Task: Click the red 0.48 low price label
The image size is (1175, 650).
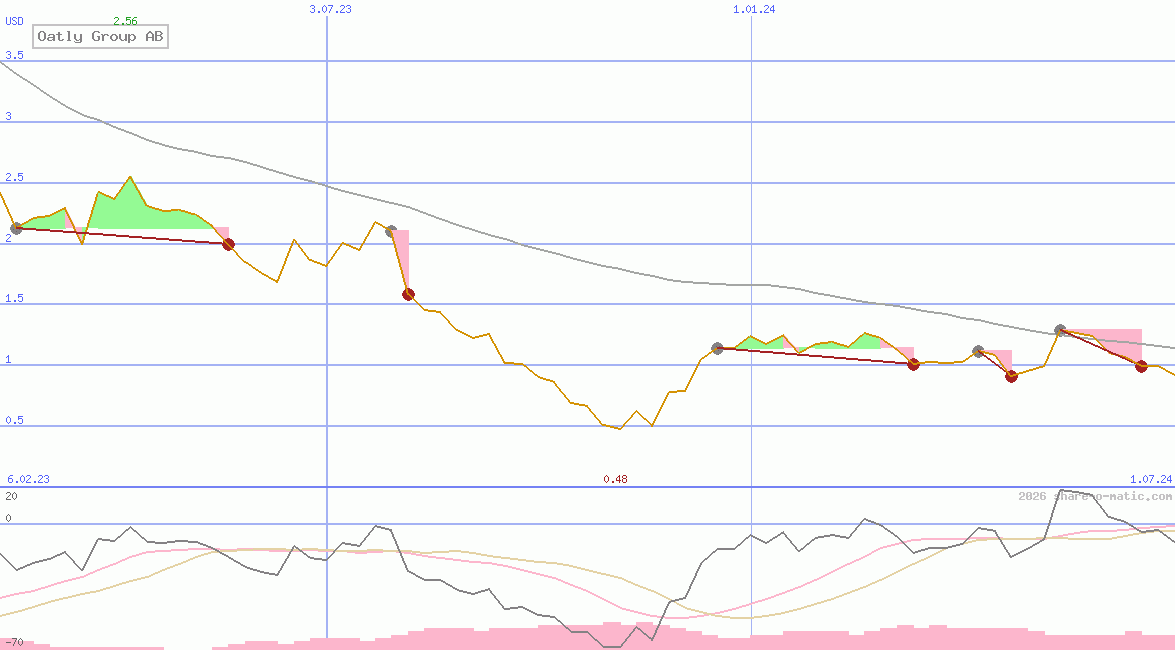Action: [615, 479]
